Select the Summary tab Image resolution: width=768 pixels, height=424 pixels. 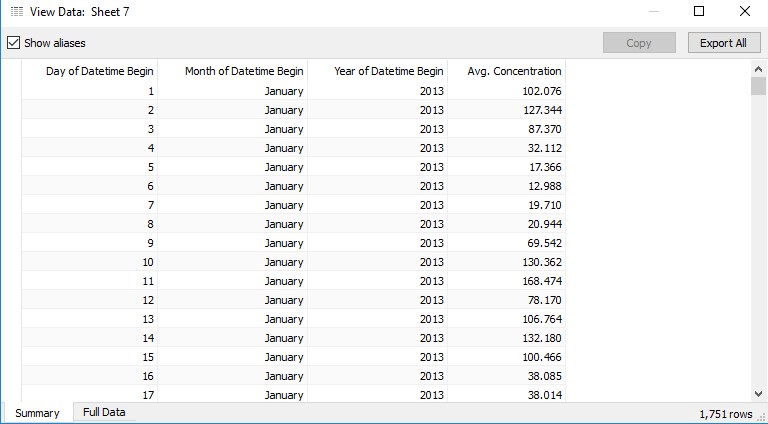(37, 413)
